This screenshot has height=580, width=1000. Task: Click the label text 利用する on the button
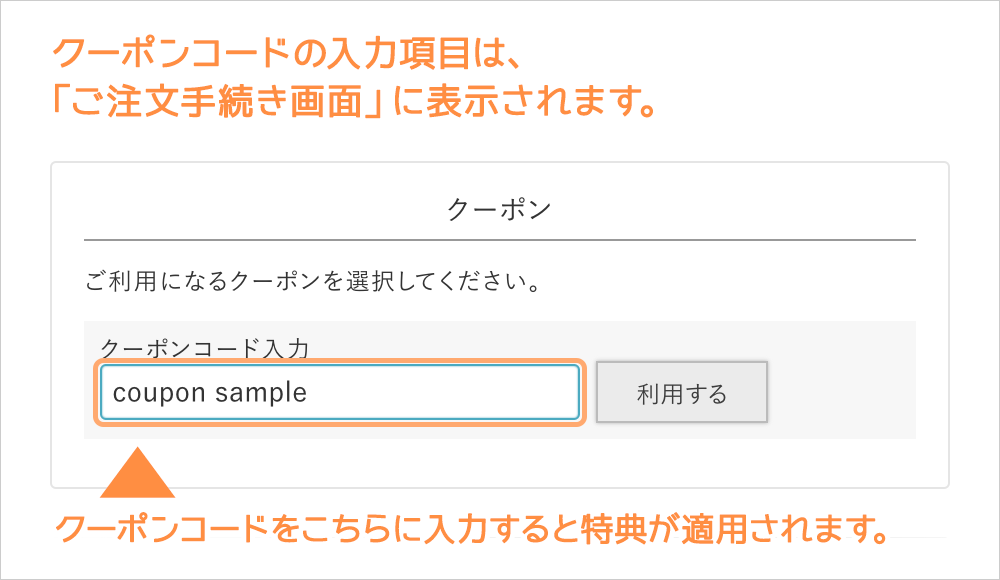[x=682, y=393]
